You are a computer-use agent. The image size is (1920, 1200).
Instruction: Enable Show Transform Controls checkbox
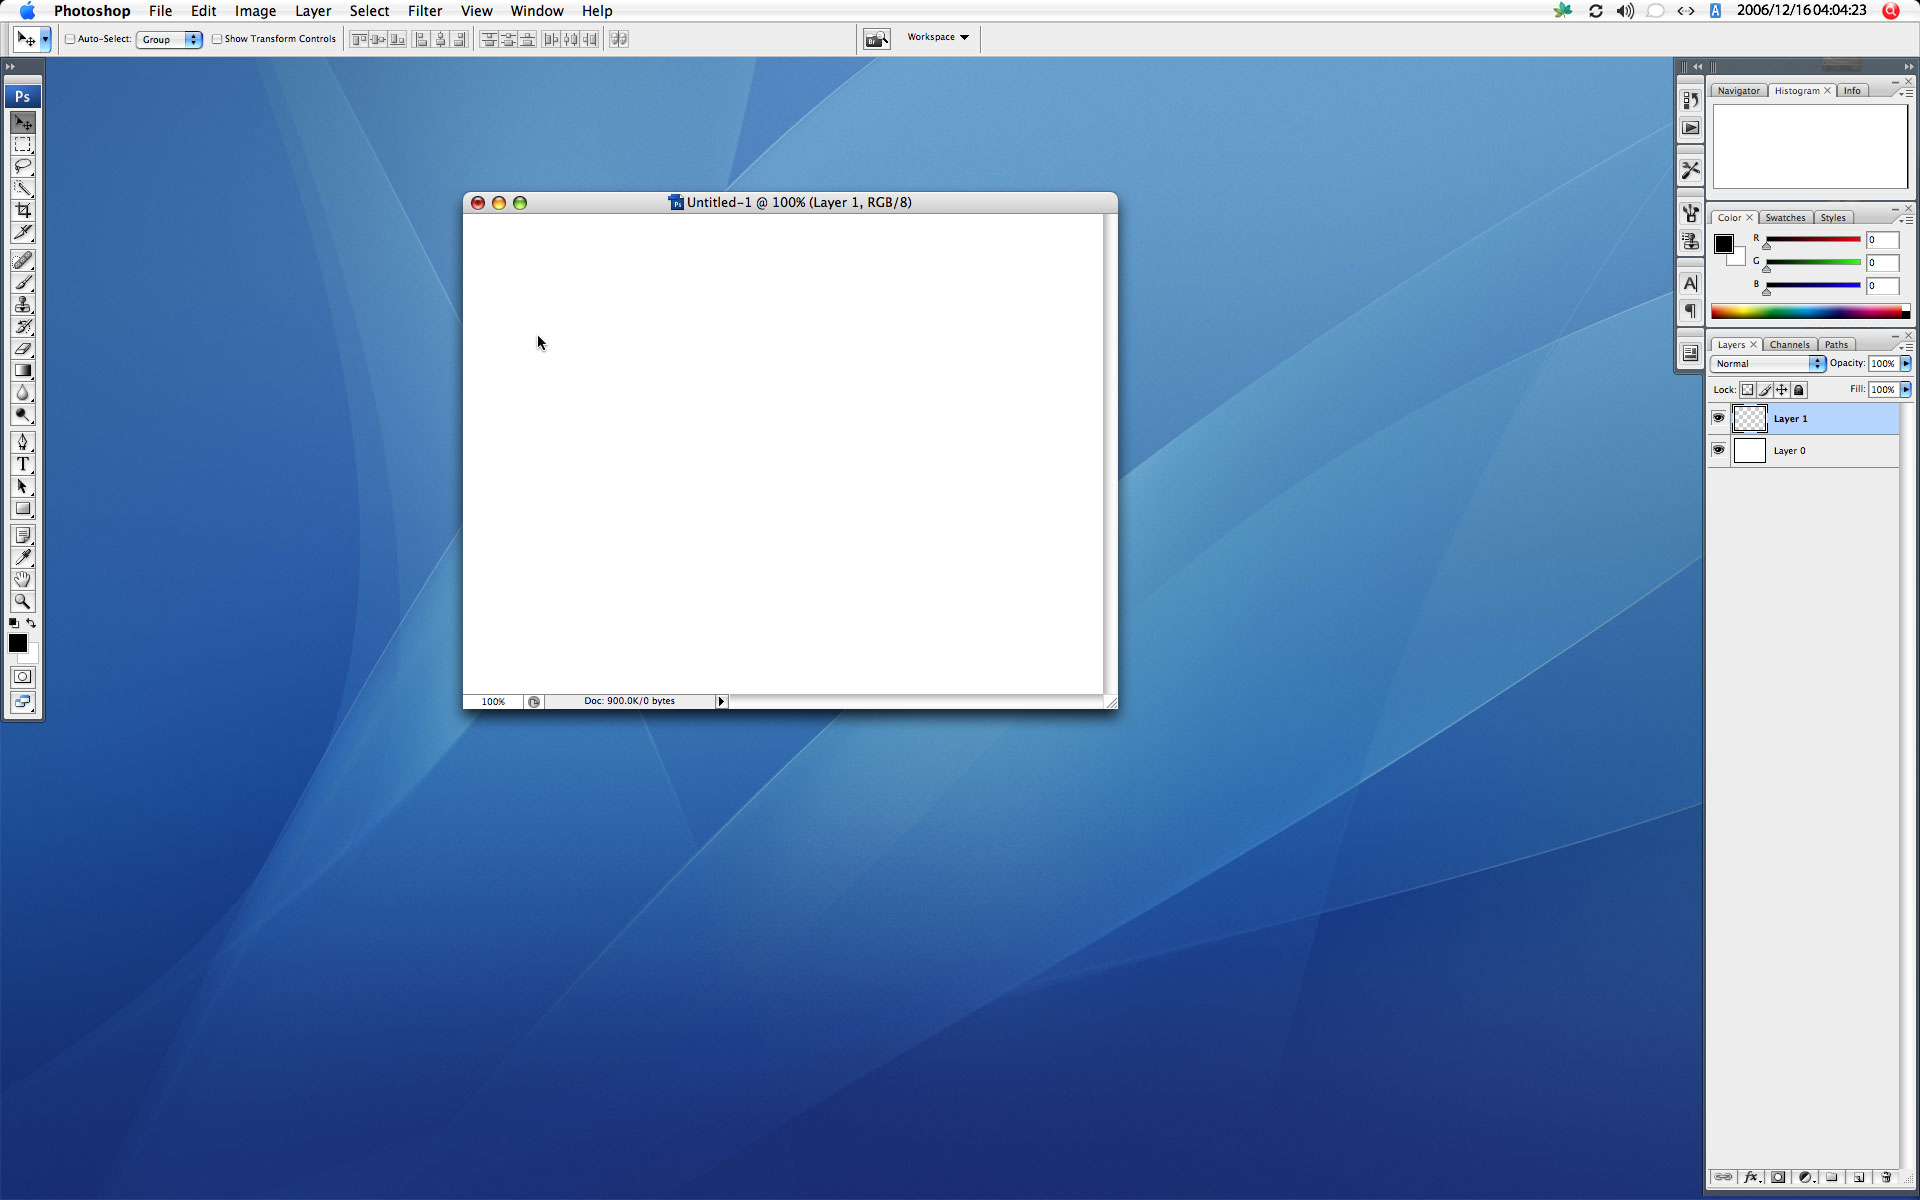click(217, 39)
